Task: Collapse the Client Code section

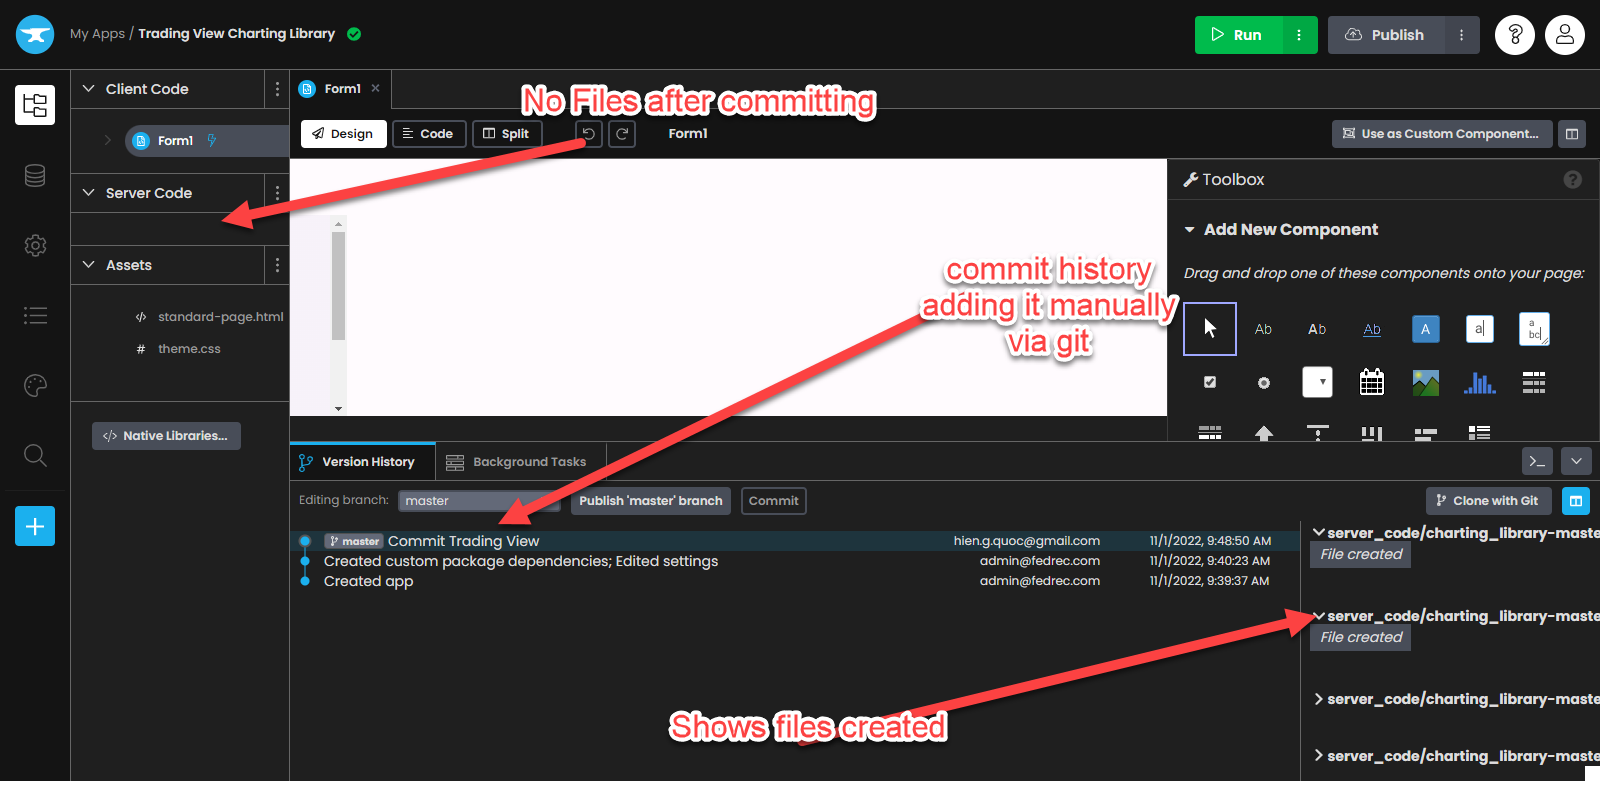Action: (88, 89)
